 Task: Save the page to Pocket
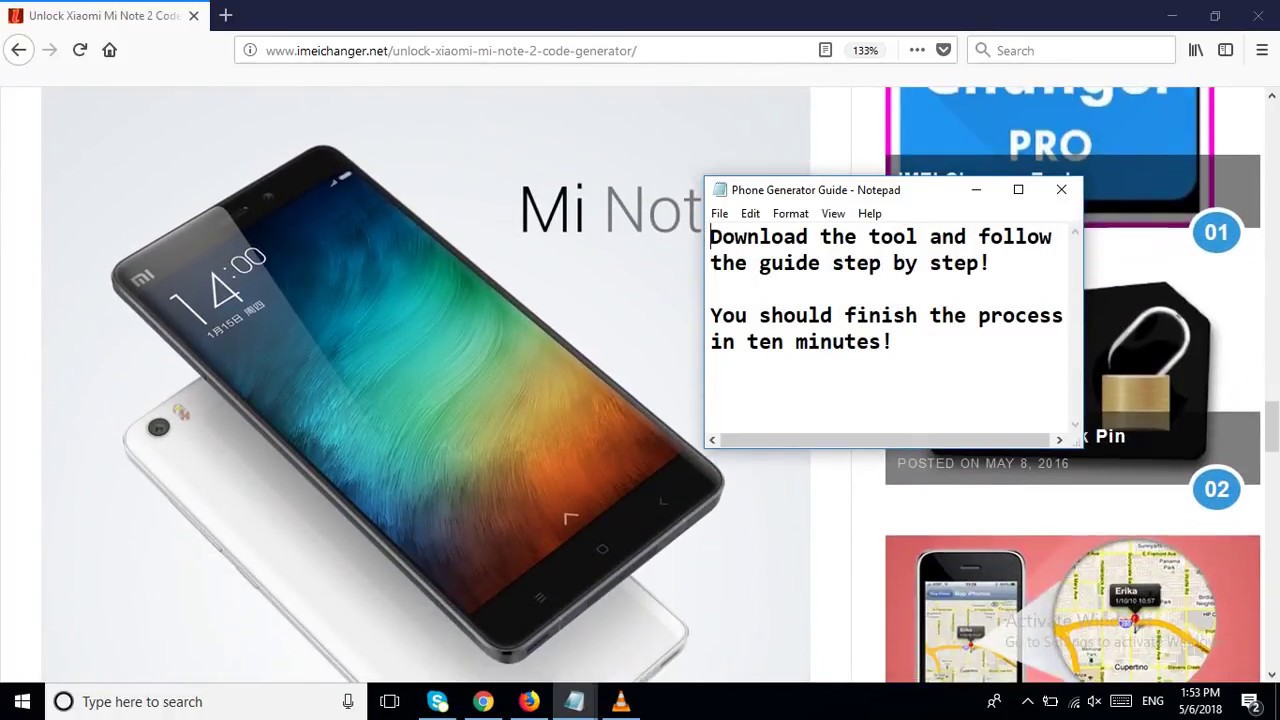coord(943,50)
